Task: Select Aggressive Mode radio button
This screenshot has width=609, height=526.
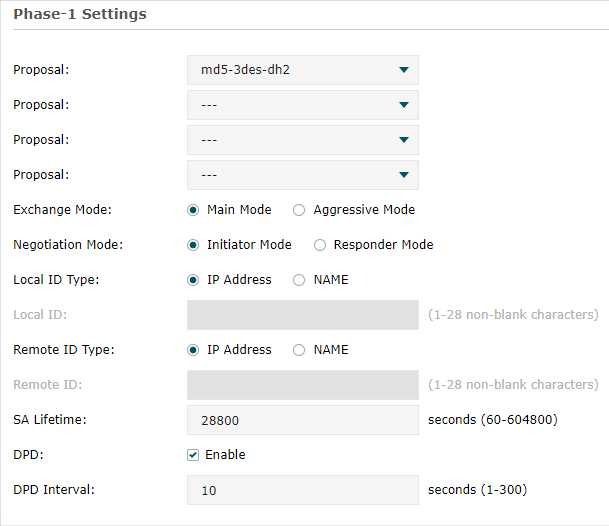Action: pos(299,210)
